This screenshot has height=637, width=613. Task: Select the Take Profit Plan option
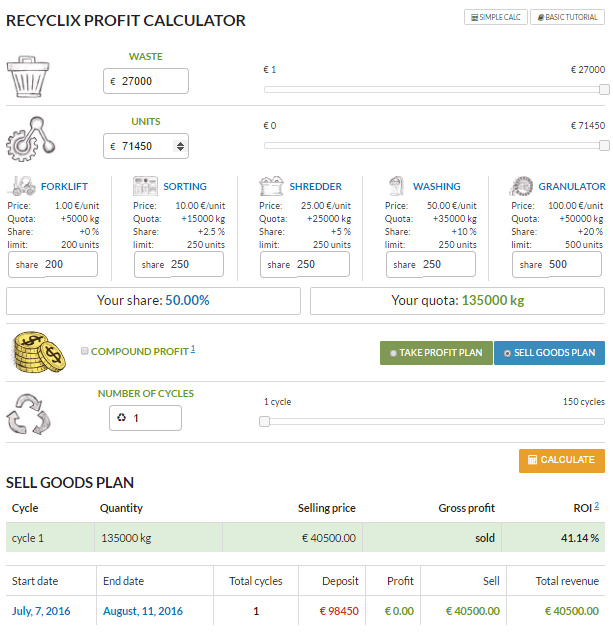coord(436,353)
